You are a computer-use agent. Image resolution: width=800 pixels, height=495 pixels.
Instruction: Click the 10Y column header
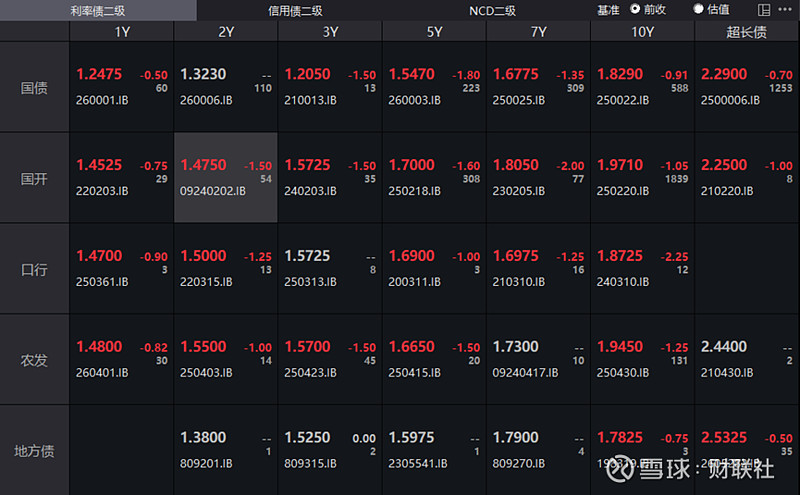click(x=642, y=32)
